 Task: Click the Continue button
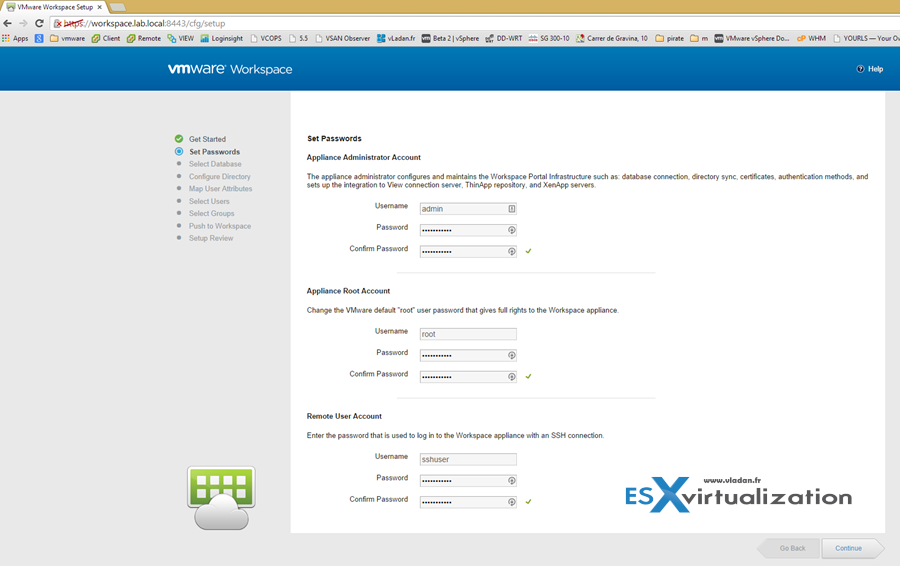pos(852,548)
